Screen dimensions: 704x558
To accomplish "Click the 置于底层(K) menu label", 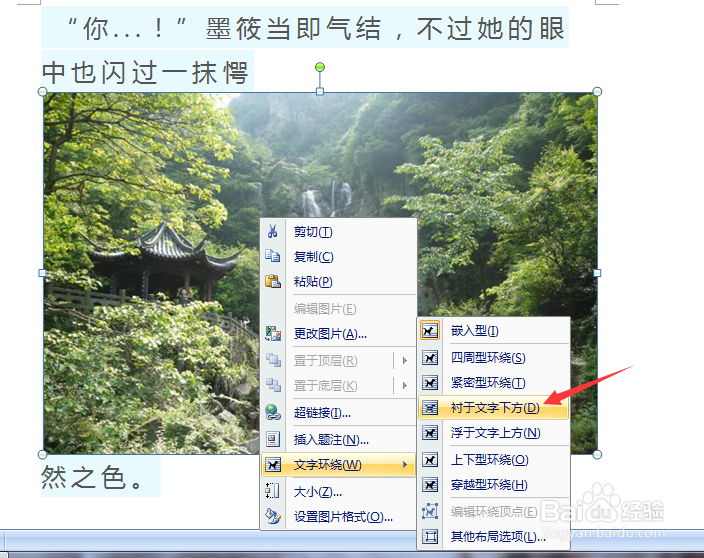I will 326,386.
